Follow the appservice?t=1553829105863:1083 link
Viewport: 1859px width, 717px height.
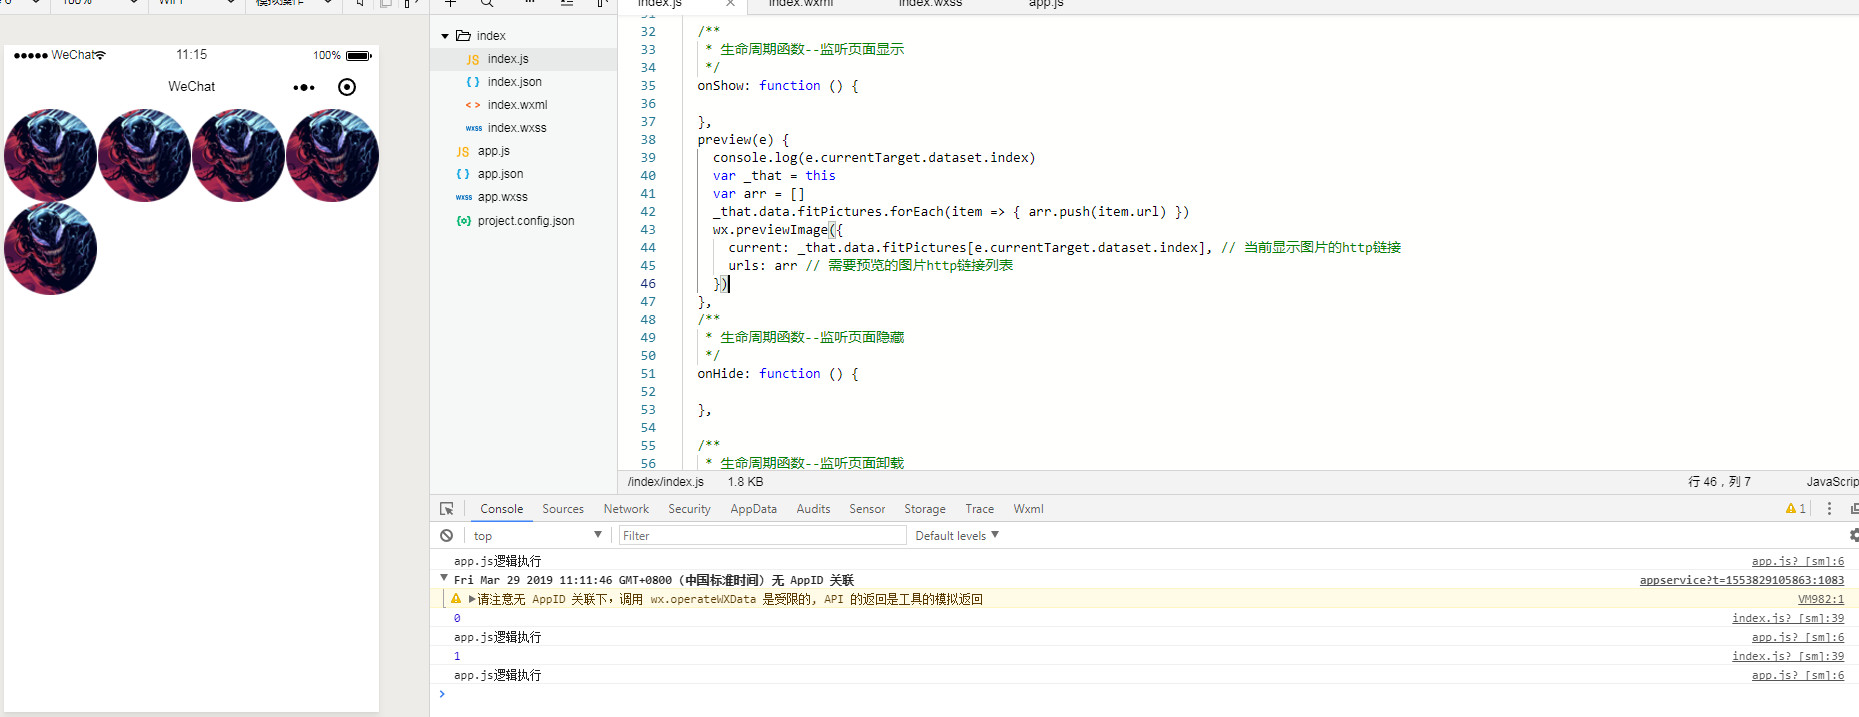1741,580
